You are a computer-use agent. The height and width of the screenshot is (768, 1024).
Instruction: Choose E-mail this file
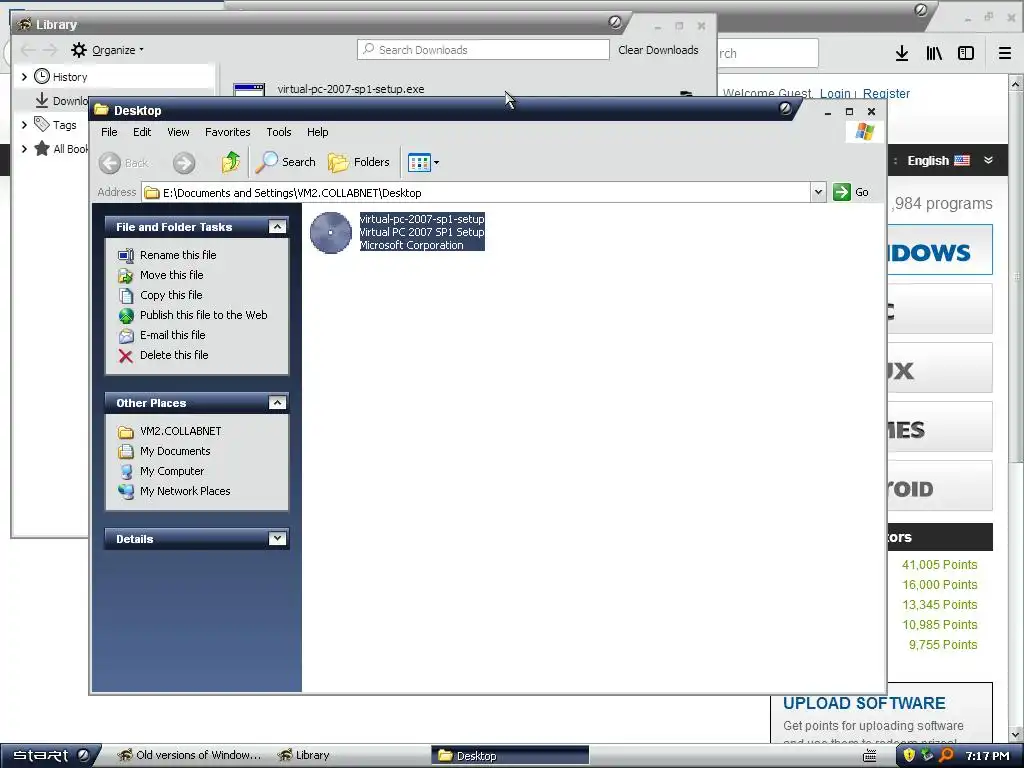pos(172,335)
